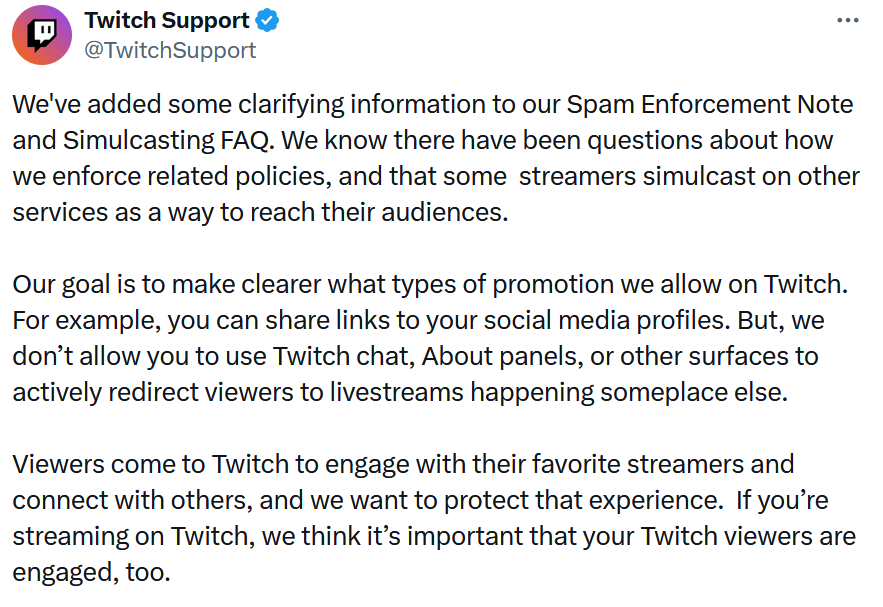Screen dimensions: 883x607
Task: Click the words "If you're" in the post
Action: point(782,501)
